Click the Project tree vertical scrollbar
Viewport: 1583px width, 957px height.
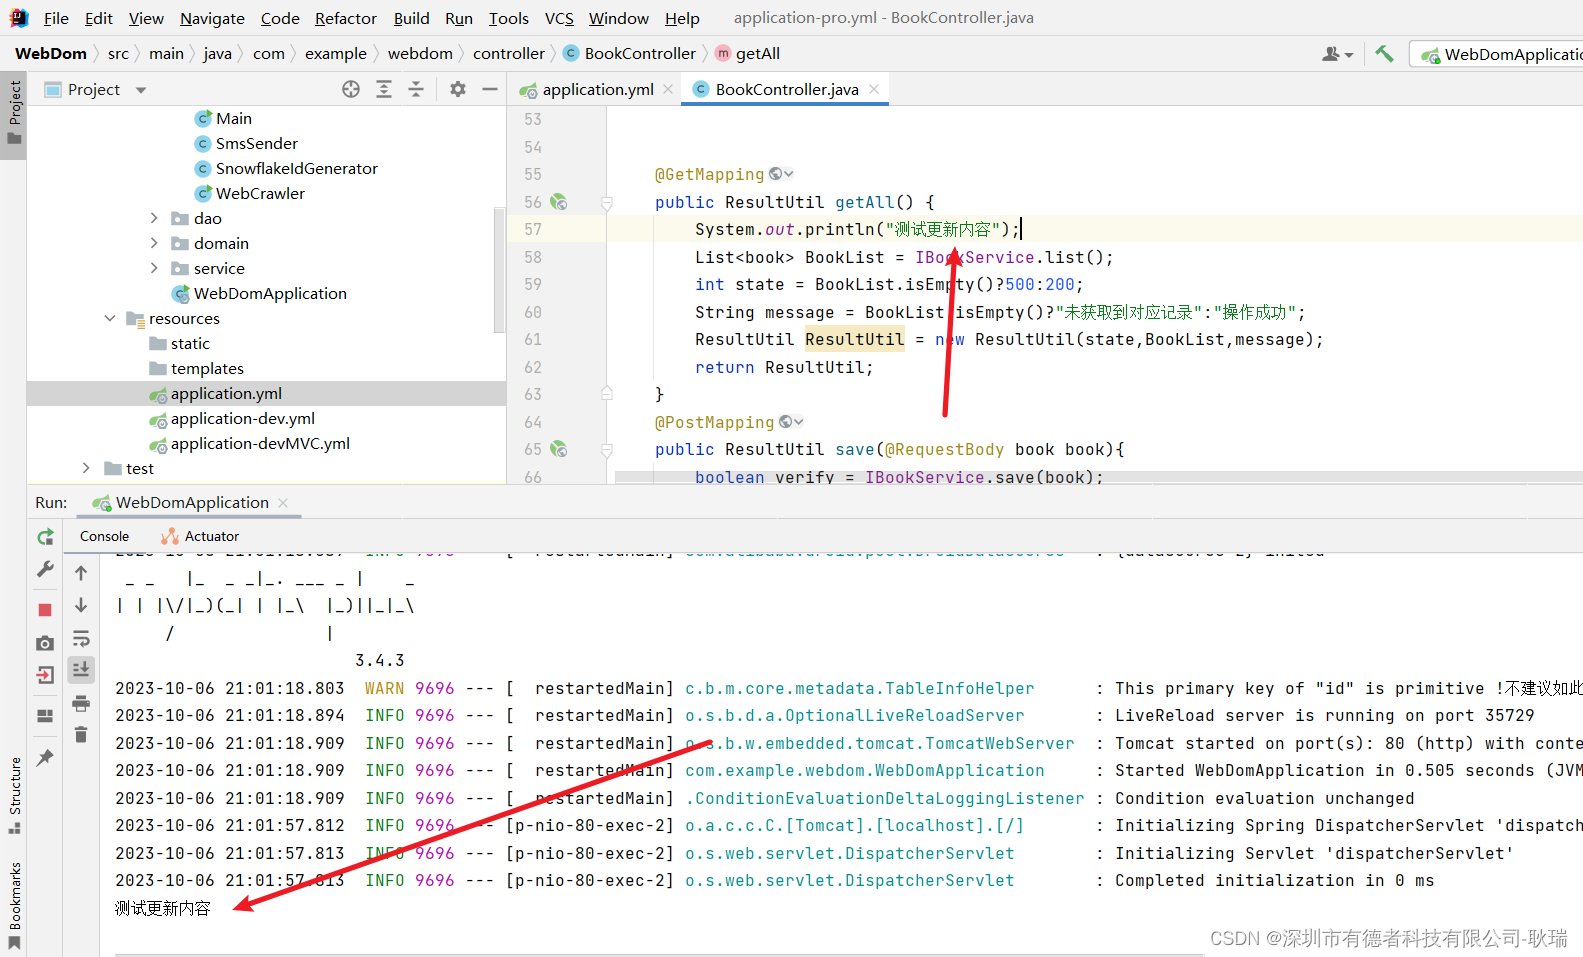(499, 270)
